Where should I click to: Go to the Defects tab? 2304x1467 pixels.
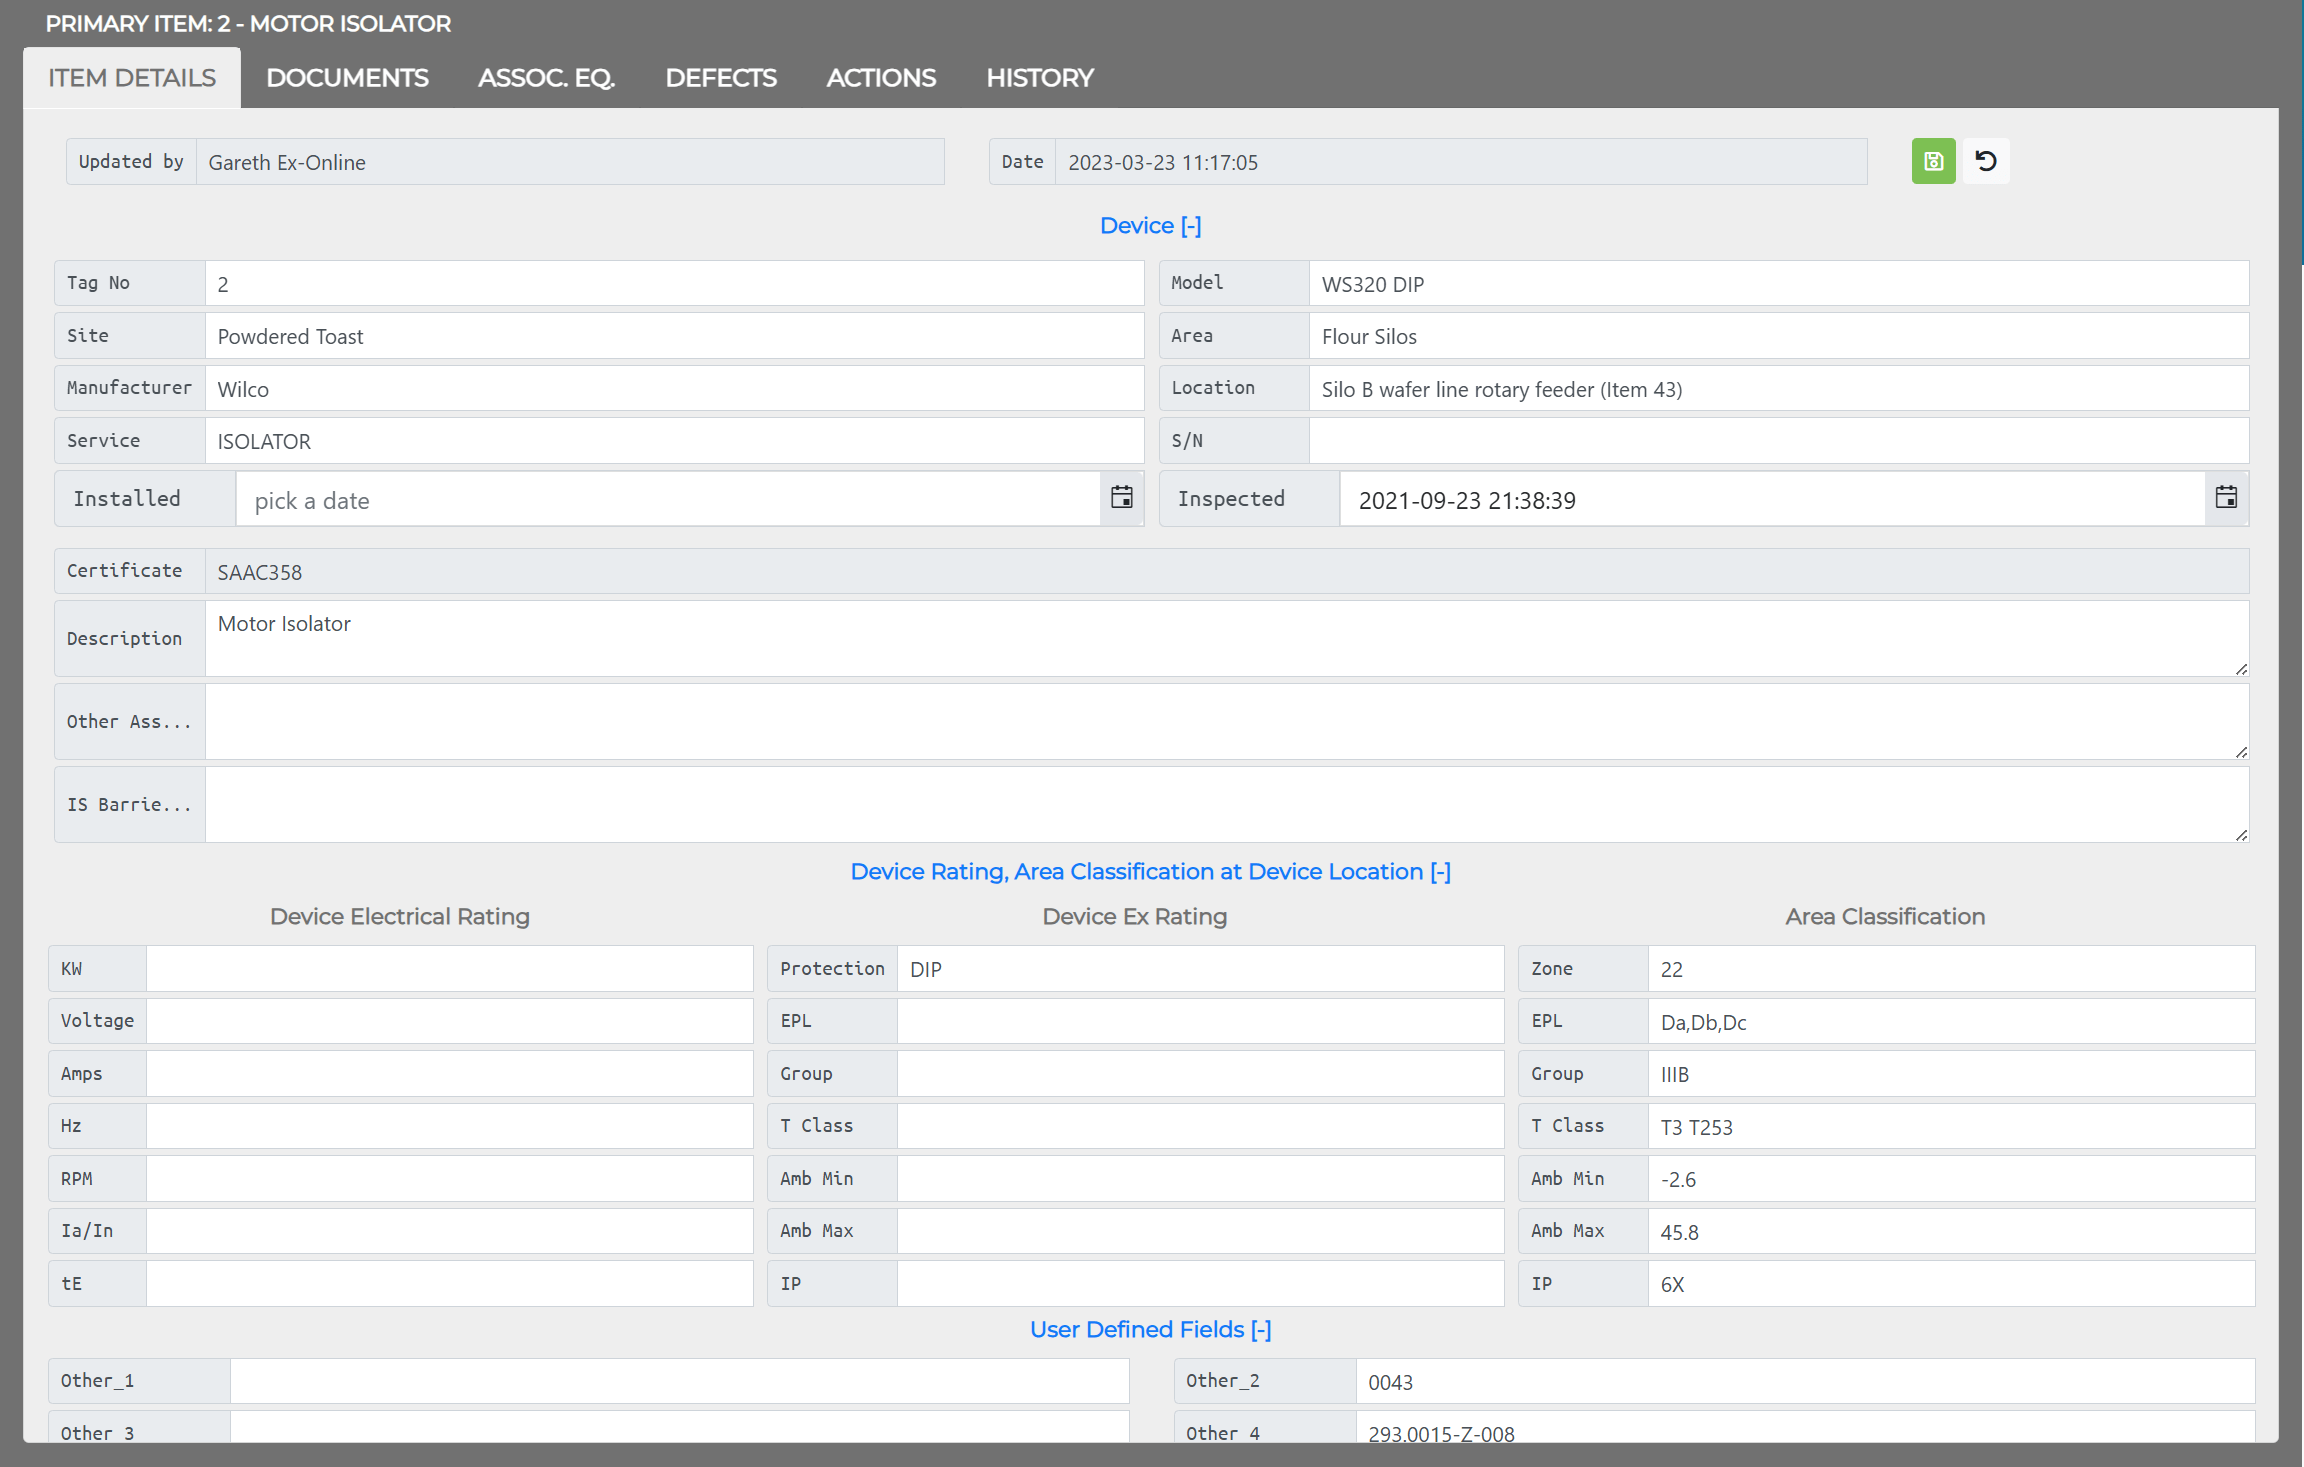pyautogui.click(x=721, y=78)
